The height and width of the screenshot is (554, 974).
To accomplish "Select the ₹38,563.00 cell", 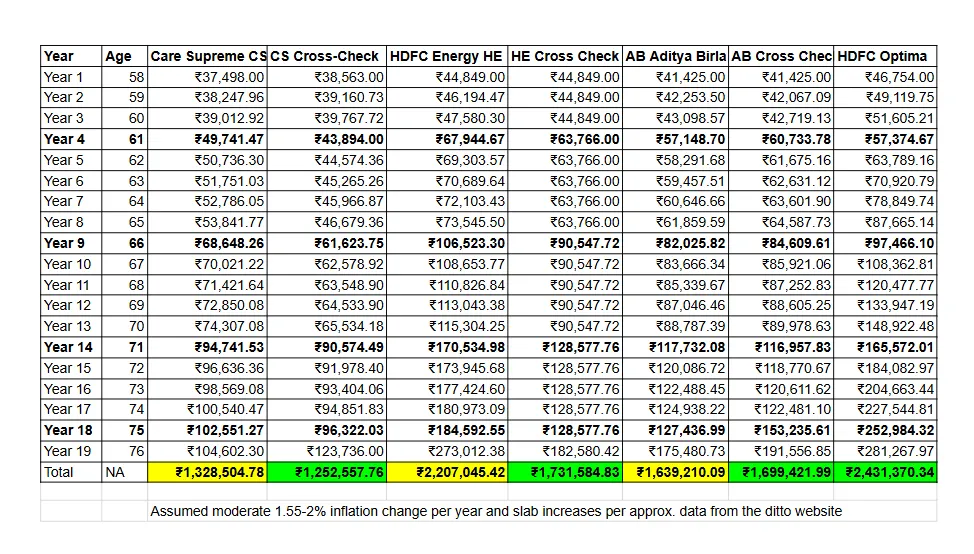I will click(x=327, y=77).
